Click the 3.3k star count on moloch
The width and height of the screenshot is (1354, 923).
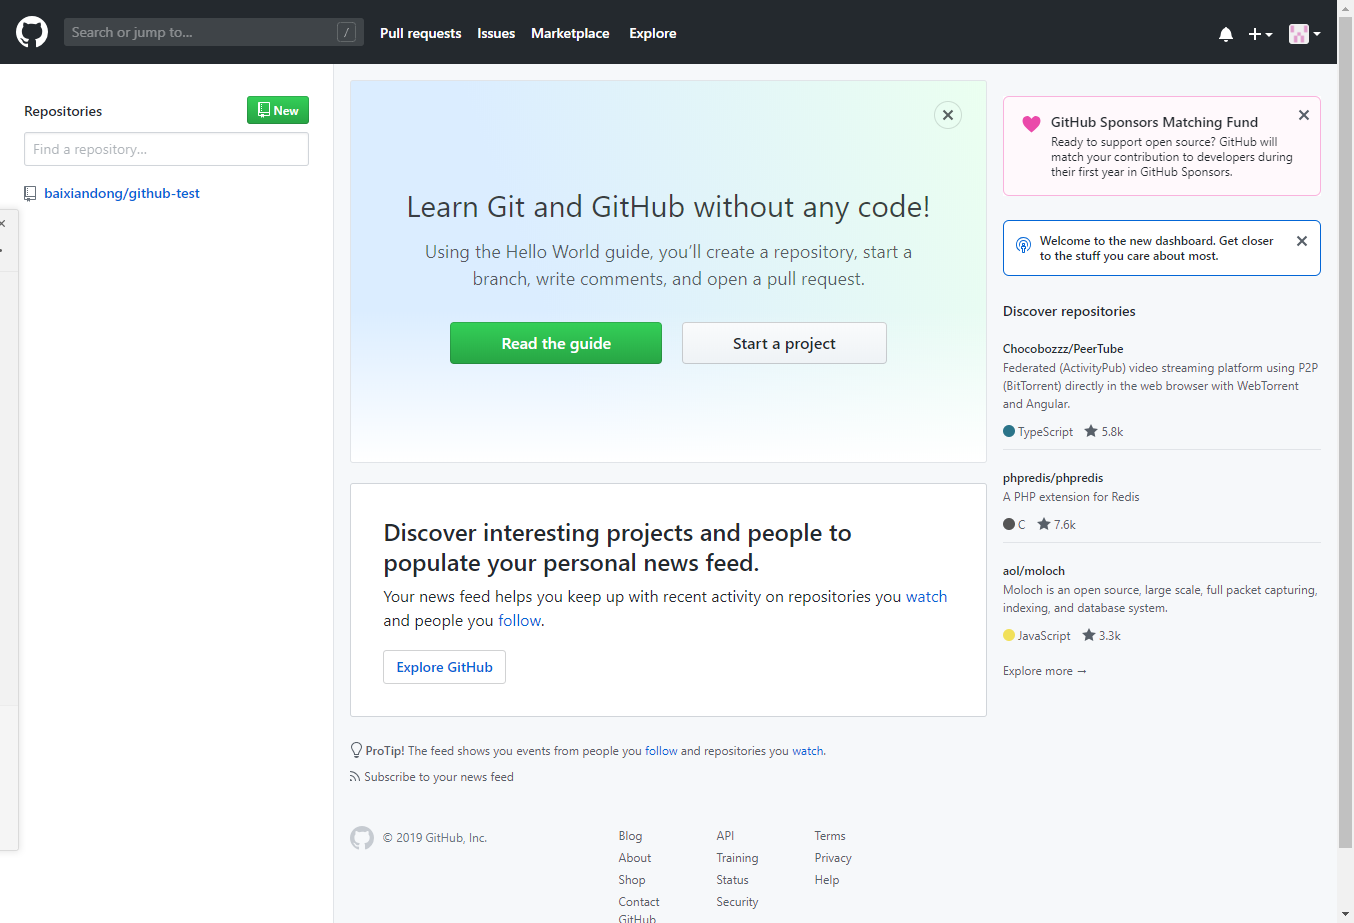pyautogui.click(x=1102, y=636)
